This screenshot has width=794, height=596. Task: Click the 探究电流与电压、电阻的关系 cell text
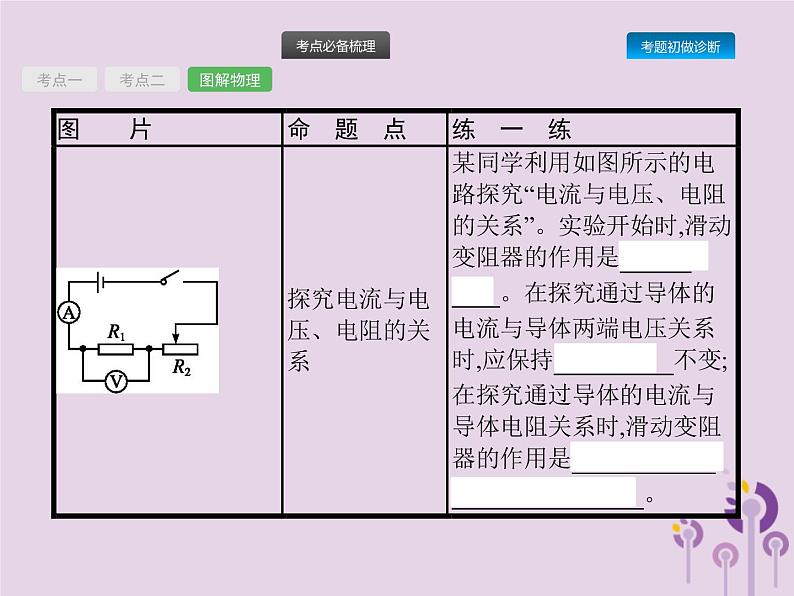358,330
